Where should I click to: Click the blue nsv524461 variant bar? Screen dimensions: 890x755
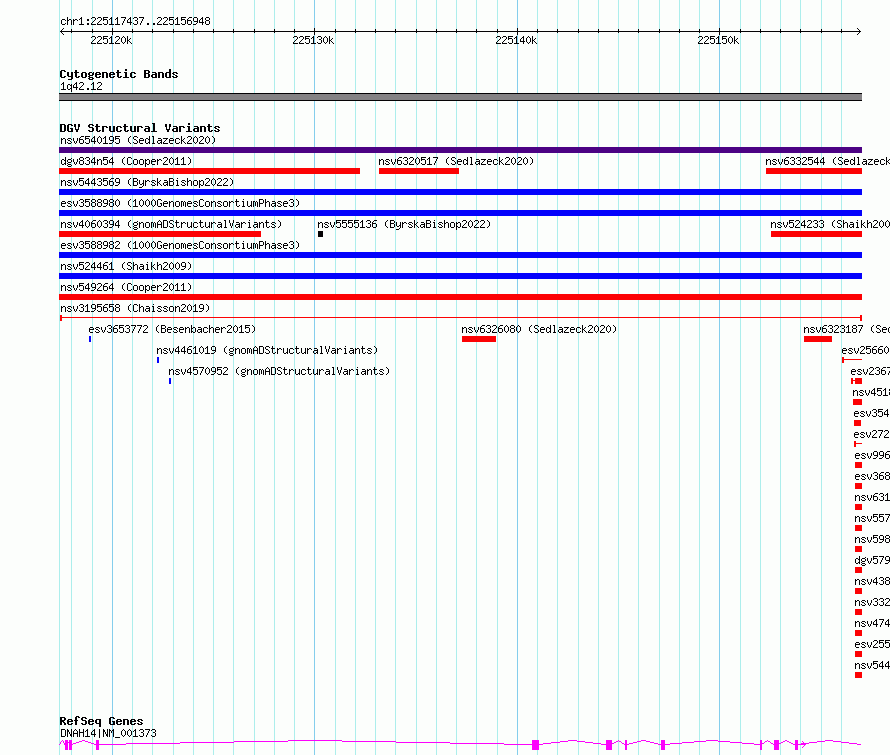pos(460,276)
